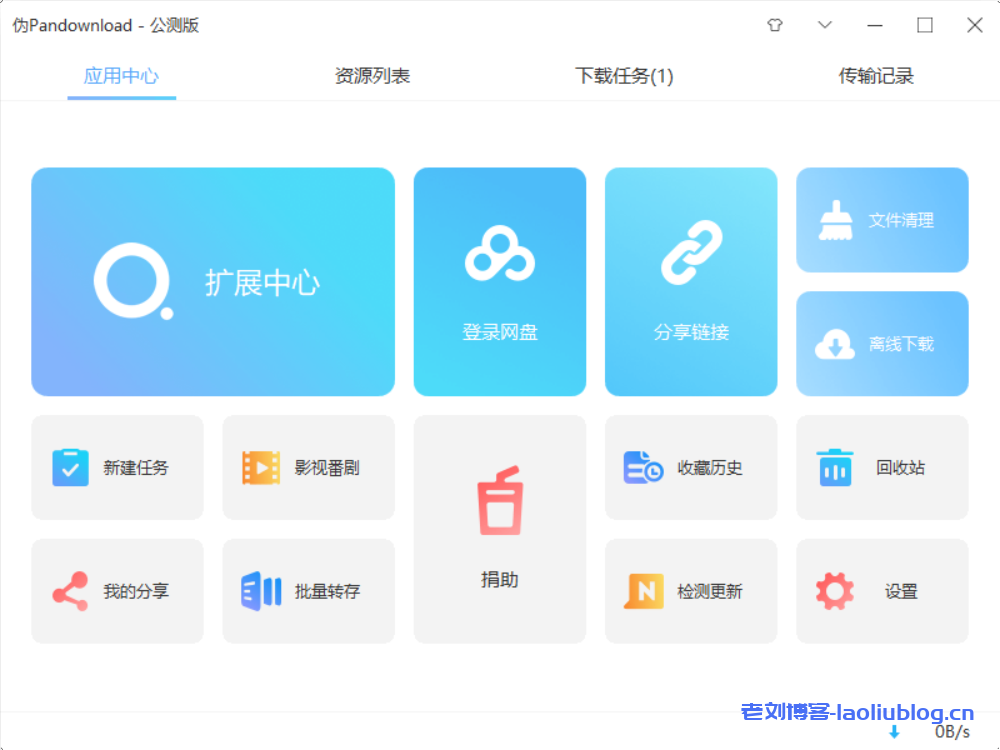The height and width of the screenshot is (750, 1000).
Task: Browse 影视番剧 movies and series
Action: 308,467
